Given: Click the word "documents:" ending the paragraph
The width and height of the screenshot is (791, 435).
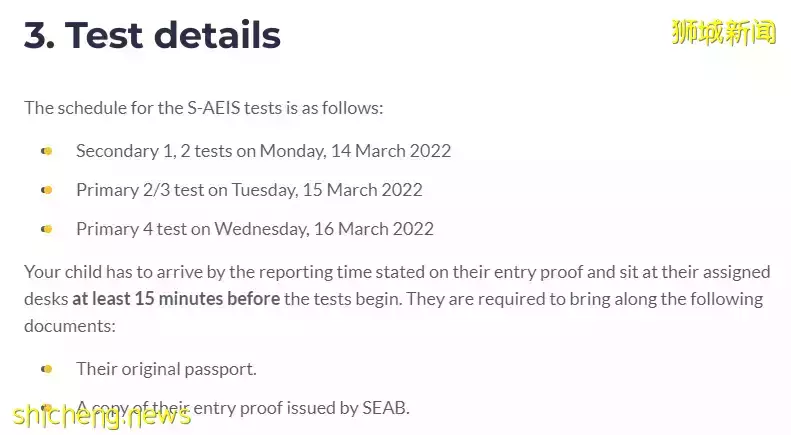Looking at the screenshot, I should coord(70,327).
